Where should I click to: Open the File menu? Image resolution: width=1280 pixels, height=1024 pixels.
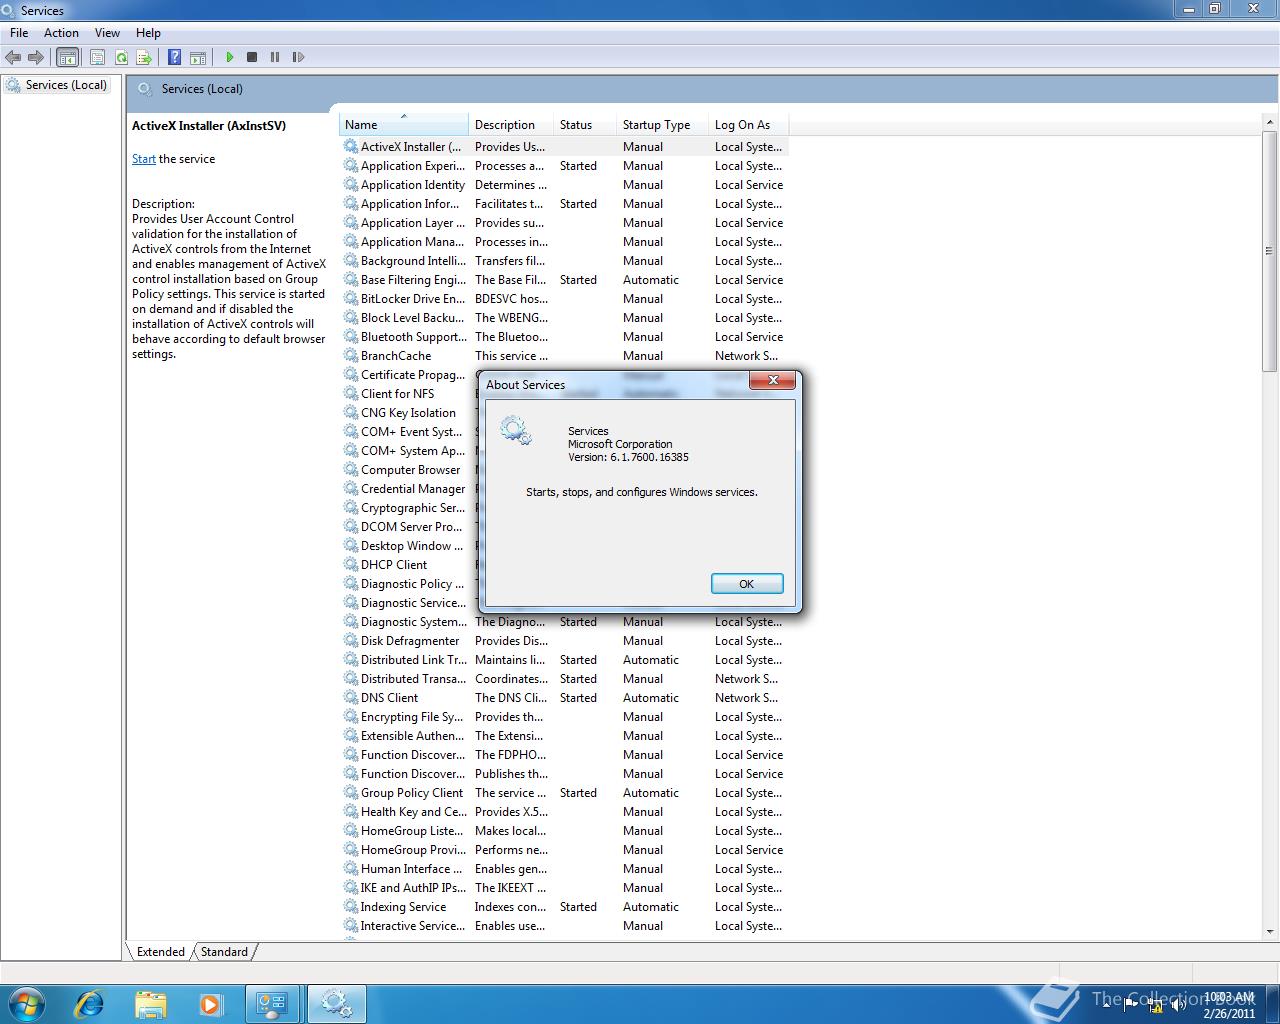point(19,33)
